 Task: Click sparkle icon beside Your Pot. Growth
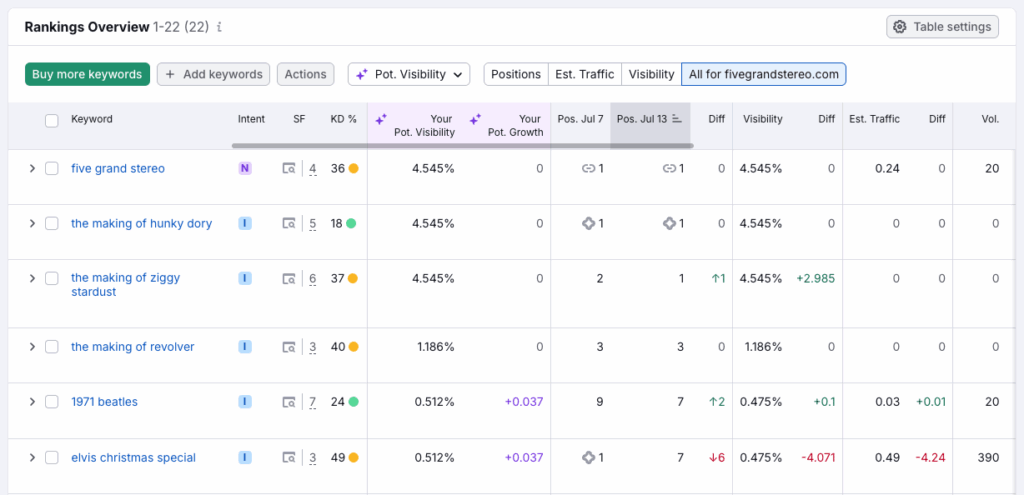pyautogui.click(x=475, y=119)
